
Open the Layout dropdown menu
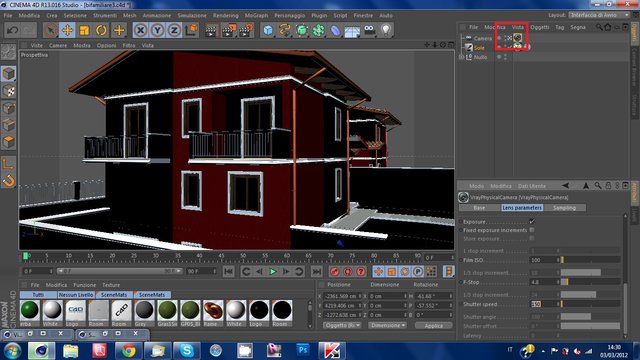tap(599, 15)
